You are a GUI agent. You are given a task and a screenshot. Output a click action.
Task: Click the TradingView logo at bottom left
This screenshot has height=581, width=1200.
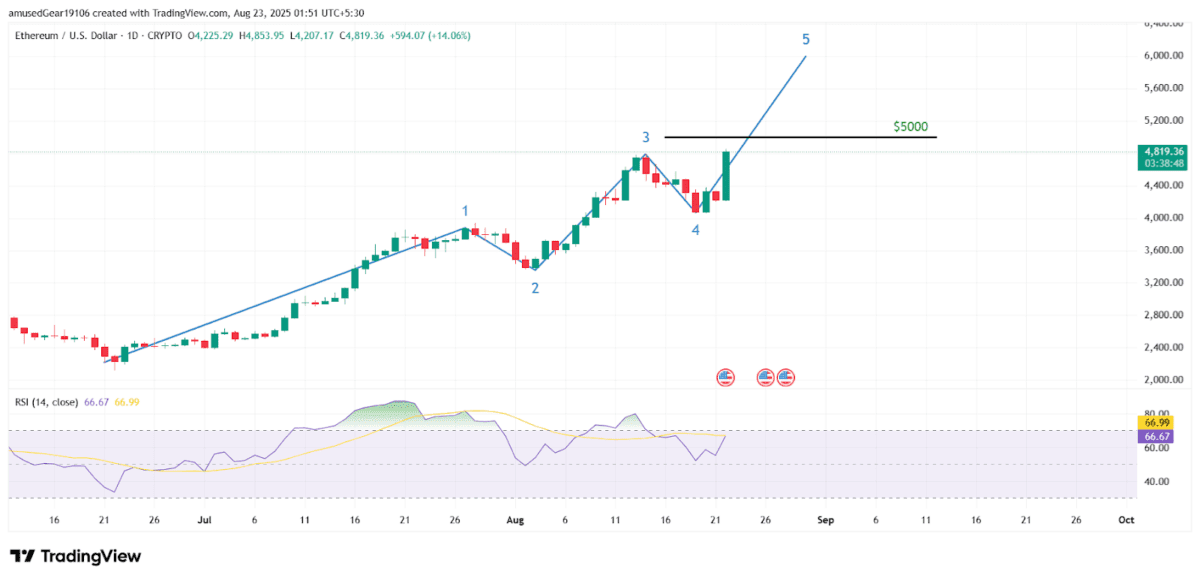[x=75, y=556]
